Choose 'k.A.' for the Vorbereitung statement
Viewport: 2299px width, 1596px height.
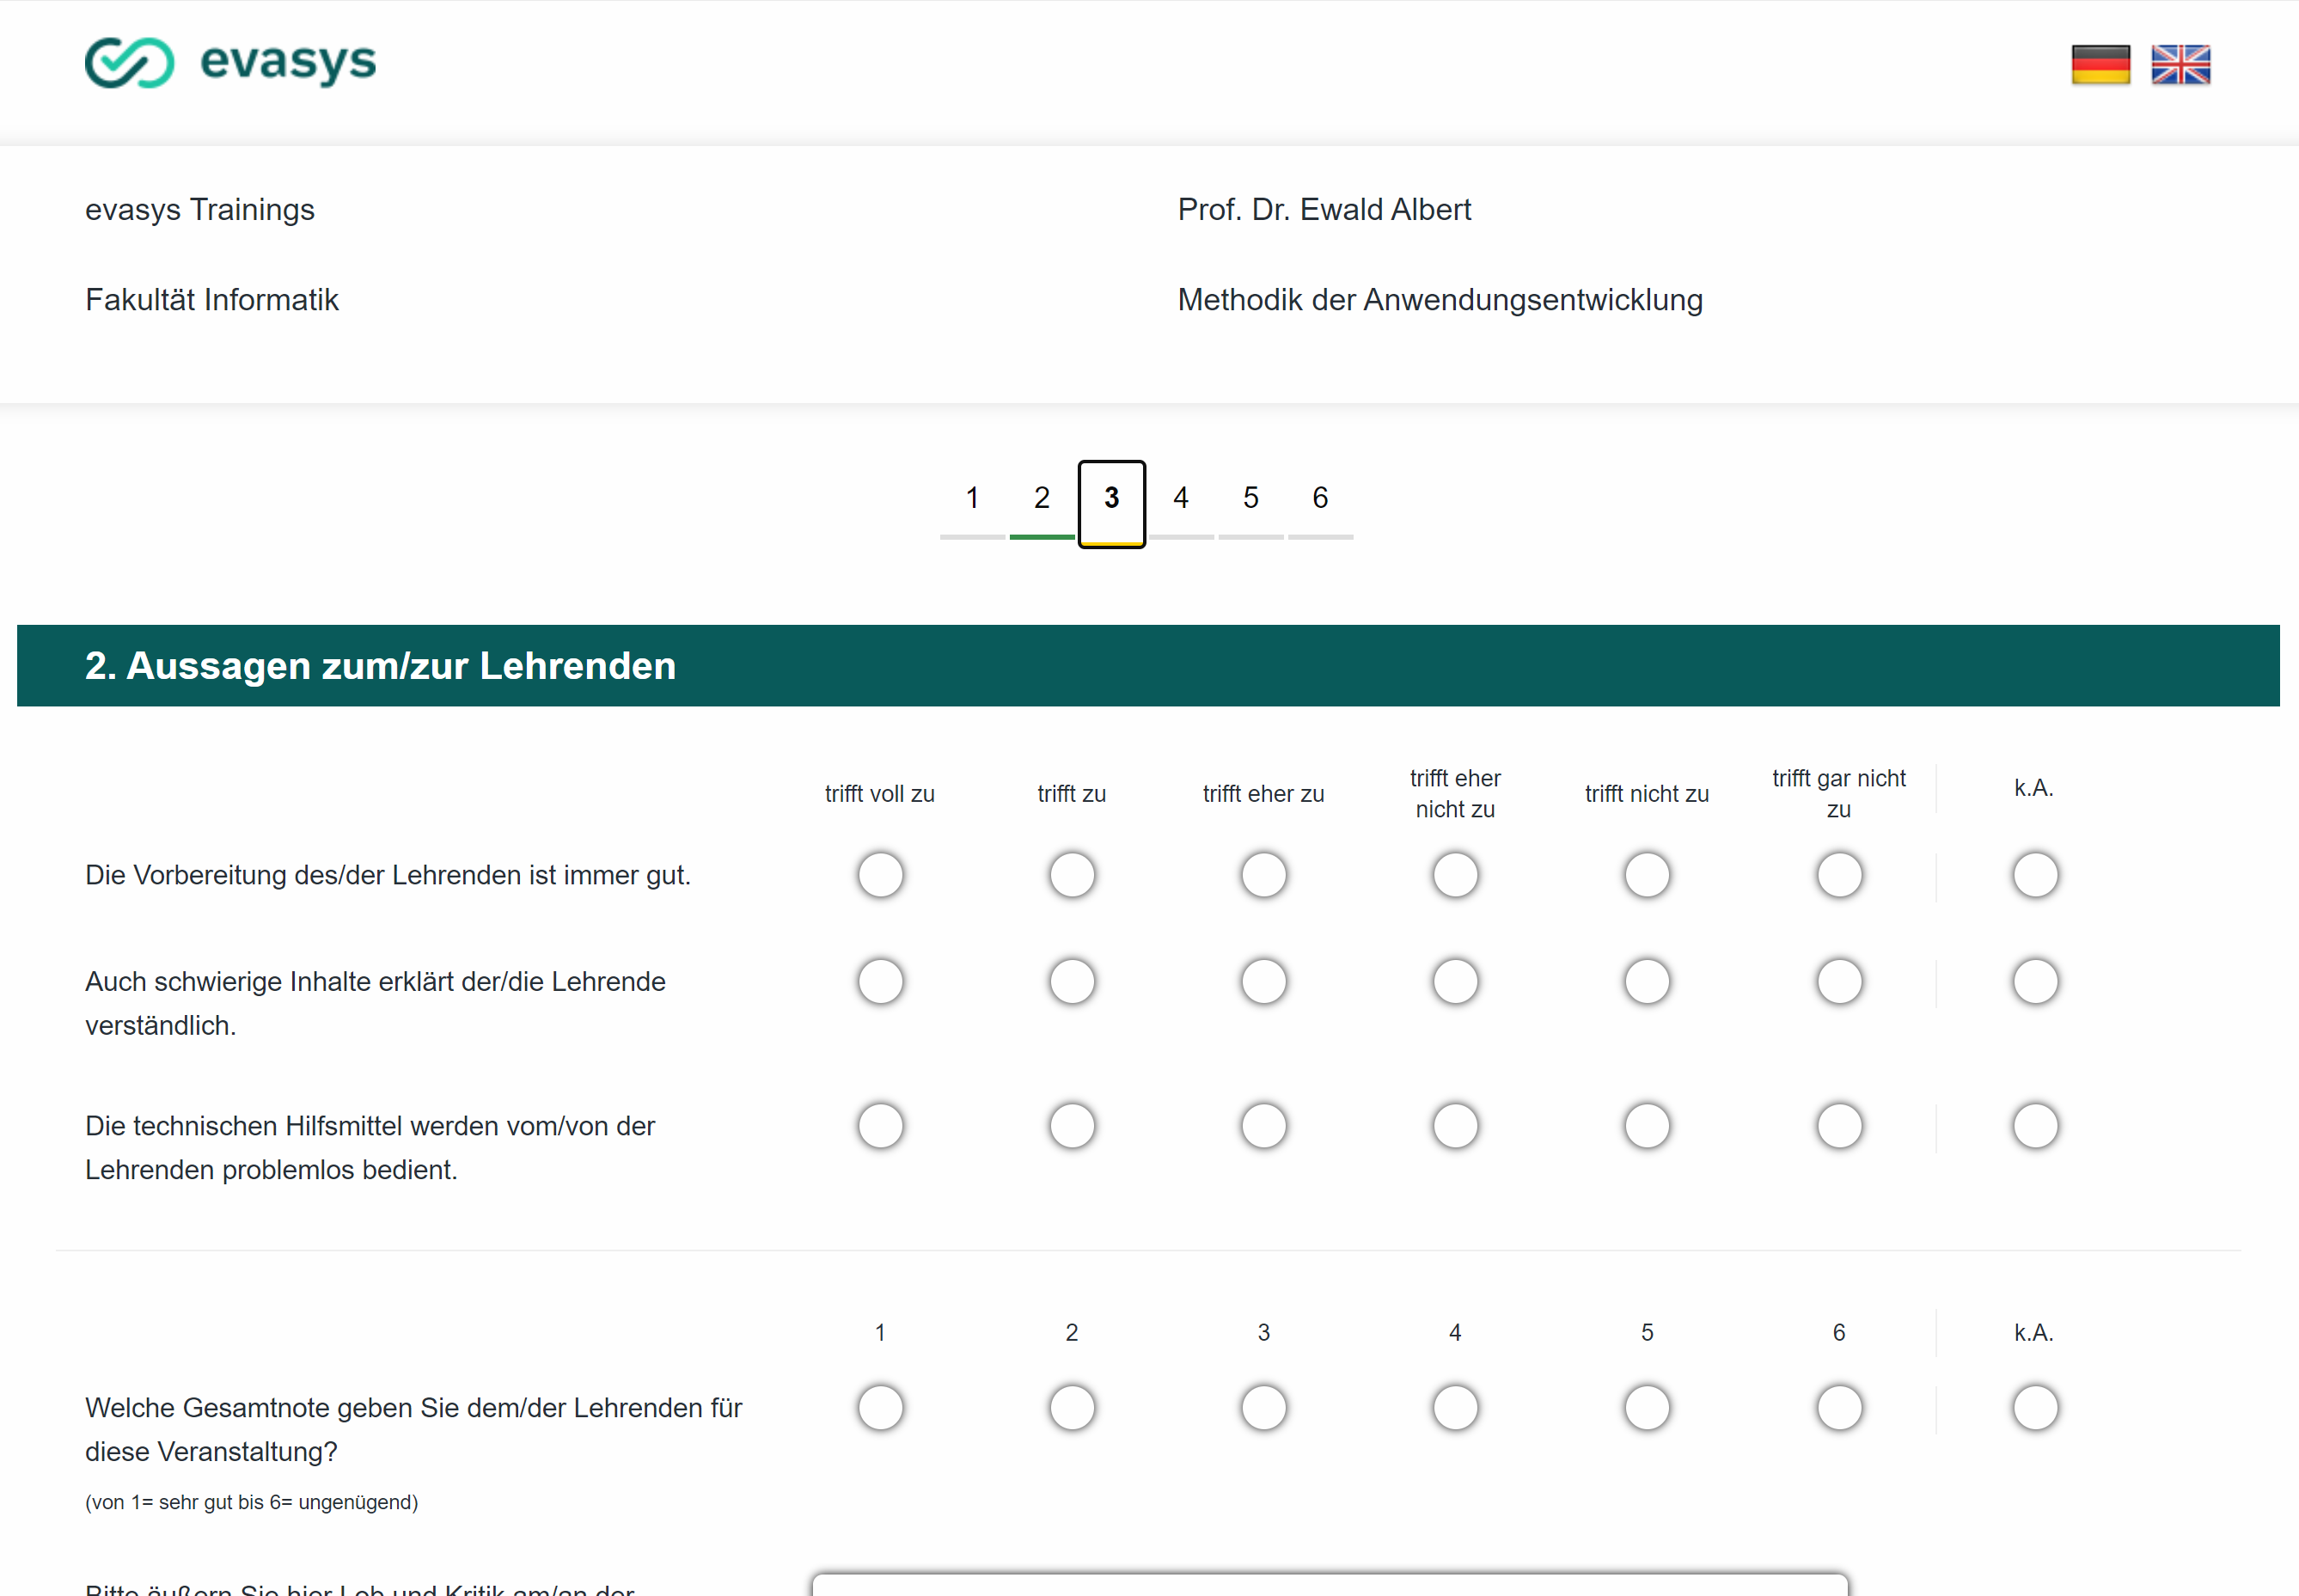pos(2034,874)
